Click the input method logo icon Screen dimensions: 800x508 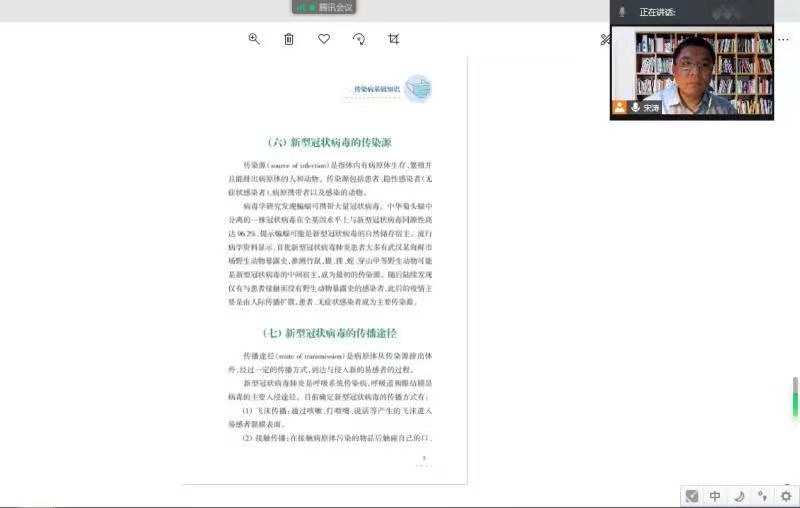(x=692, y=496)
